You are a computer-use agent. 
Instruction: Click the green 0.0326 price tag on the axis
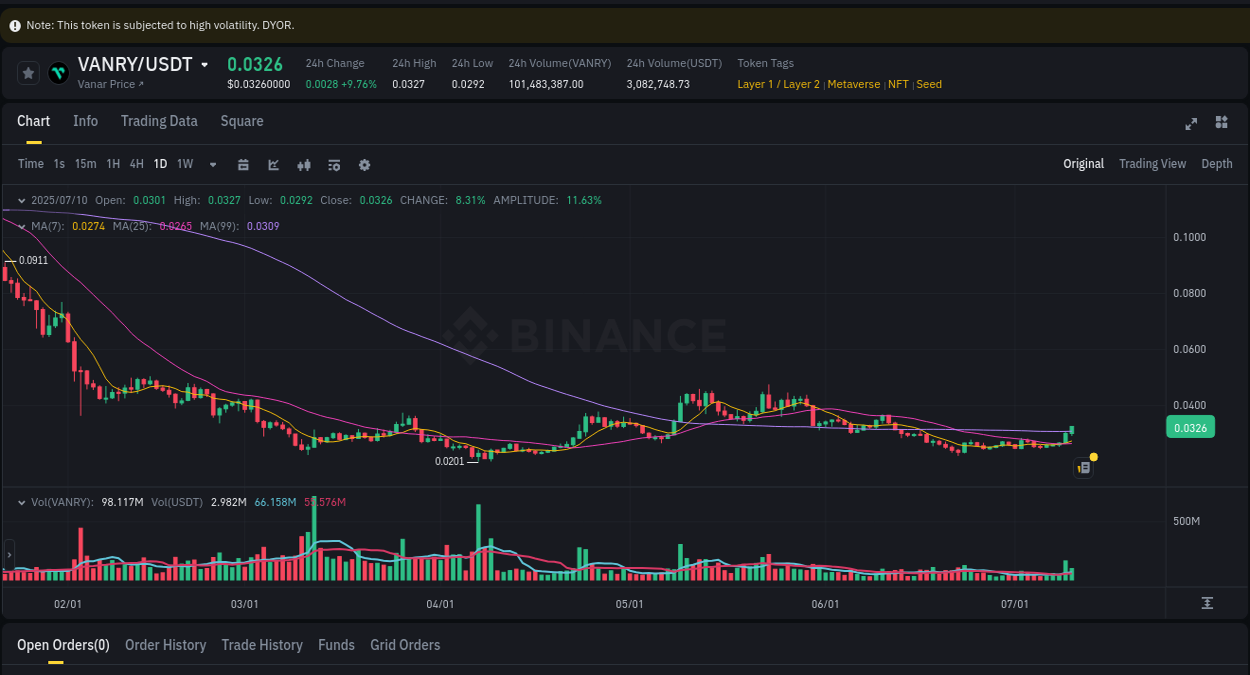tap(1190, 426)
